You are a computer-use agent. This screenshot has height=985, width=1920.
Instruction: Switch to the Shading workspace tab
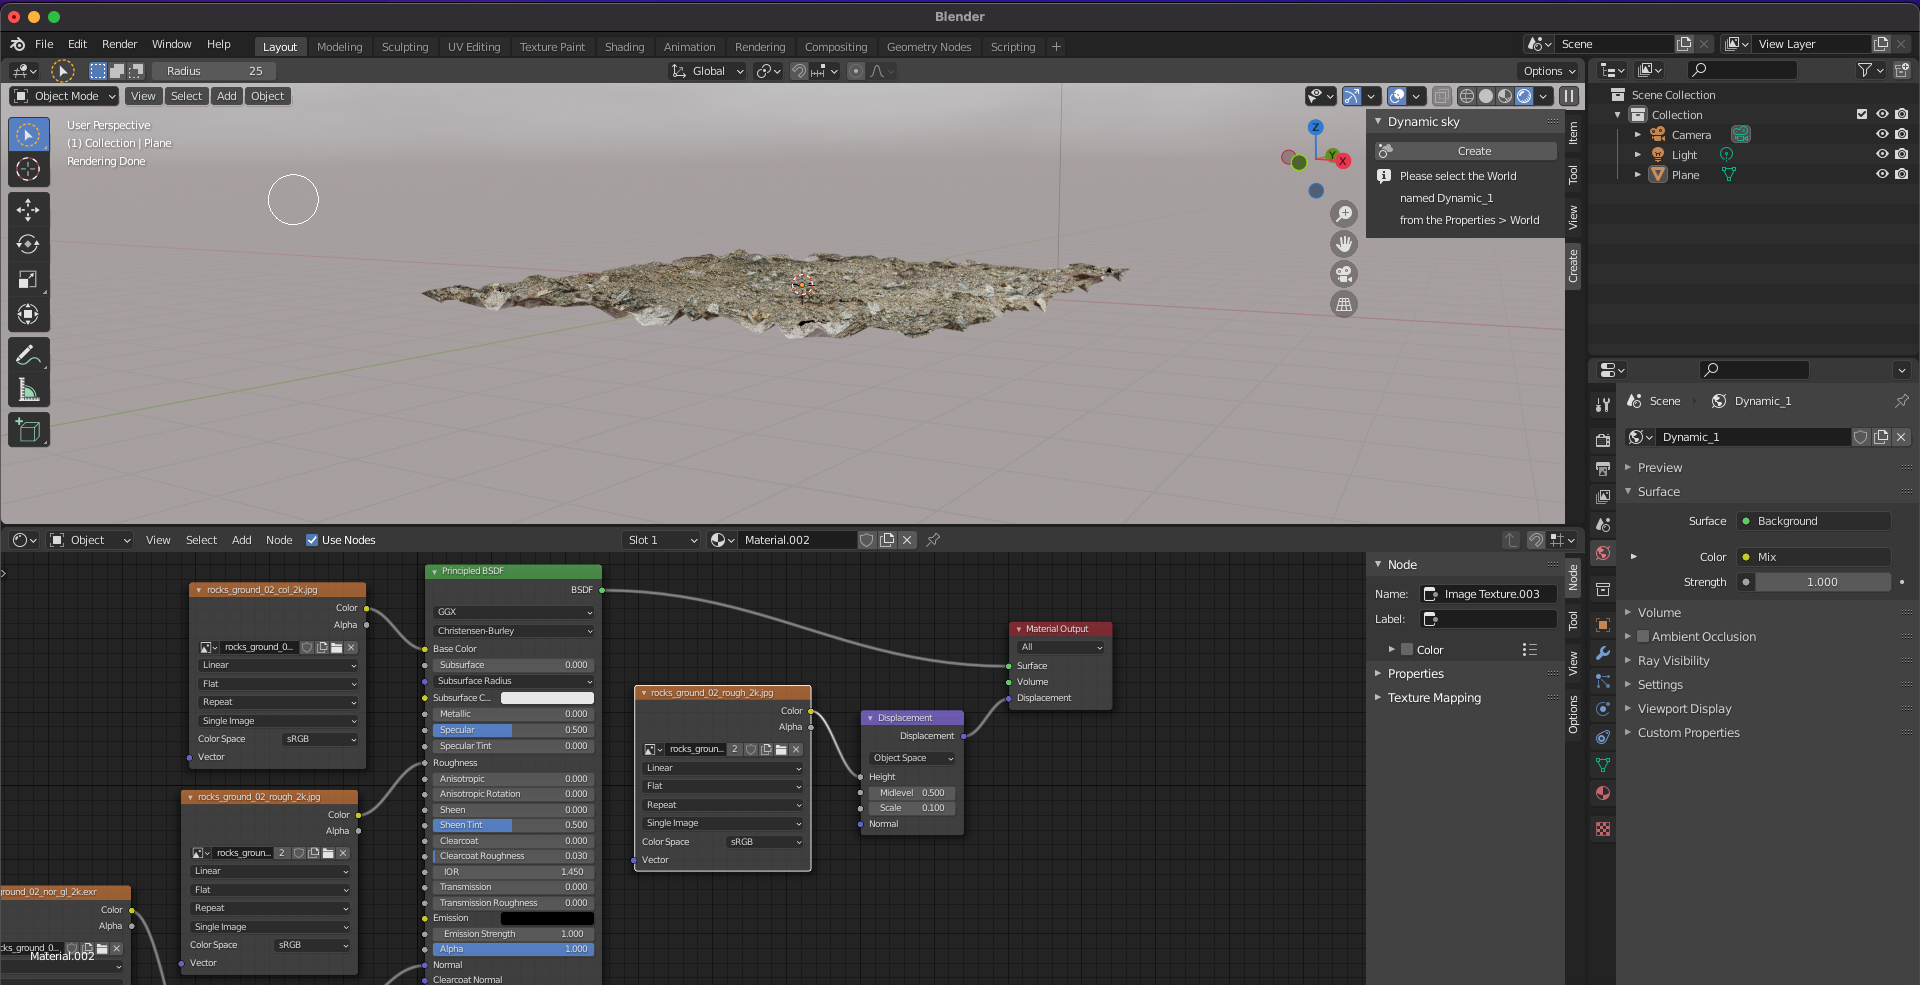tap(624, 47)
